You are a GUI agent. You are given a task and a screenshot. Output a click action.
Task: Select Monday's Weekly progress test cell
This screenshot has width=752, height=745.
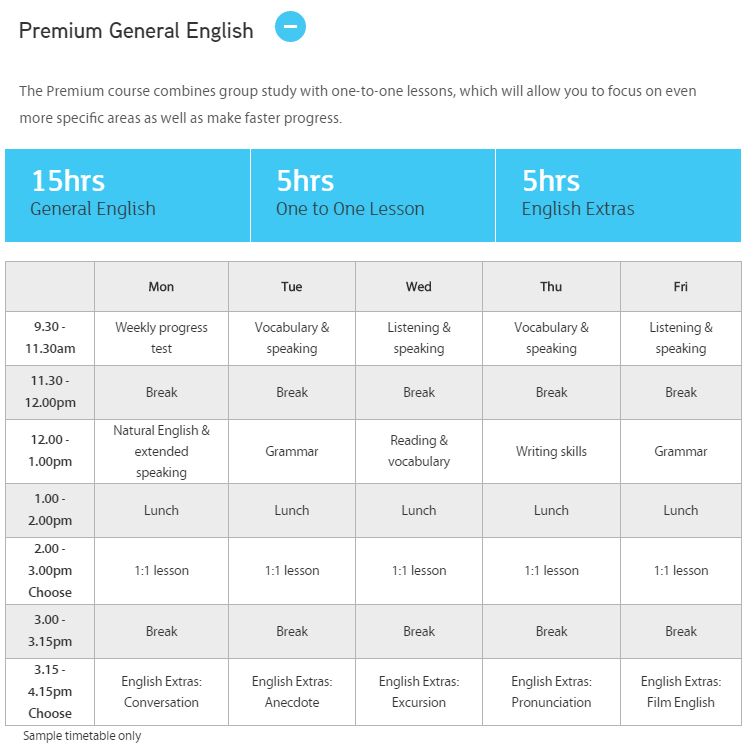(161, 339)
